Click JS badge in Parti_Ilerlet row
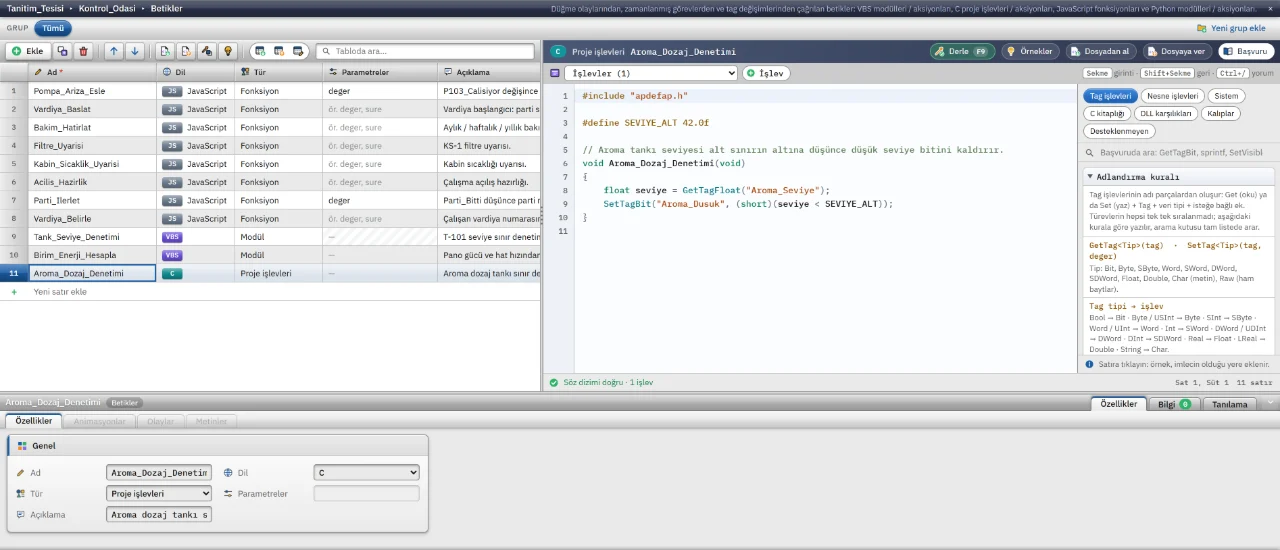This screenshot has width=1280, height=550. (172, 200)
